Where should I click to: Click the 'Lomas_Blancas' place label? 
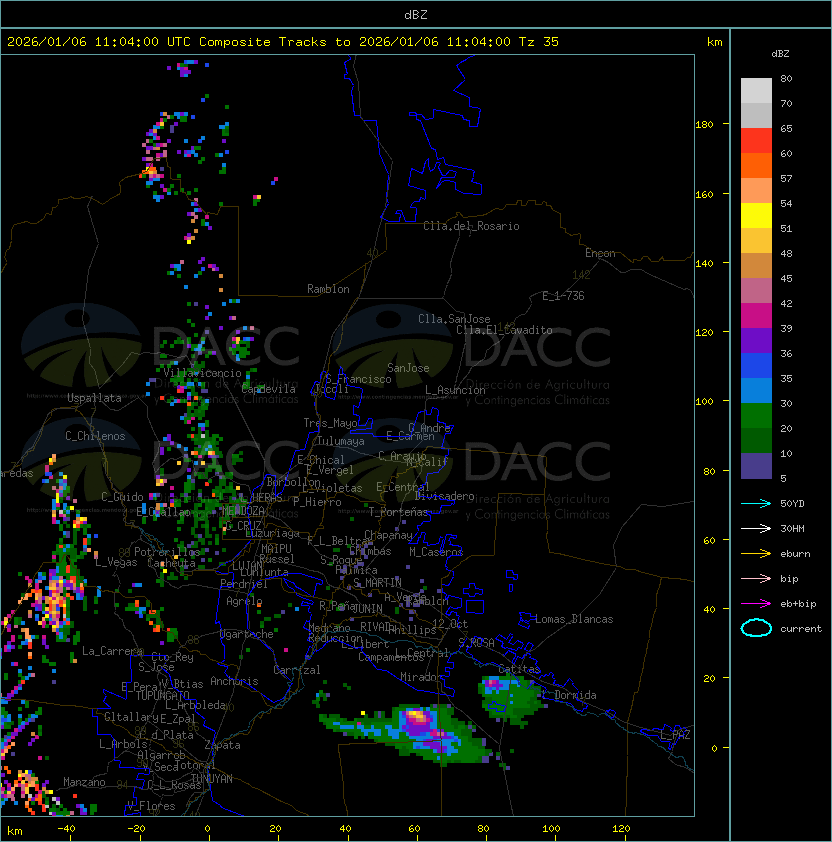pos(574,619)
